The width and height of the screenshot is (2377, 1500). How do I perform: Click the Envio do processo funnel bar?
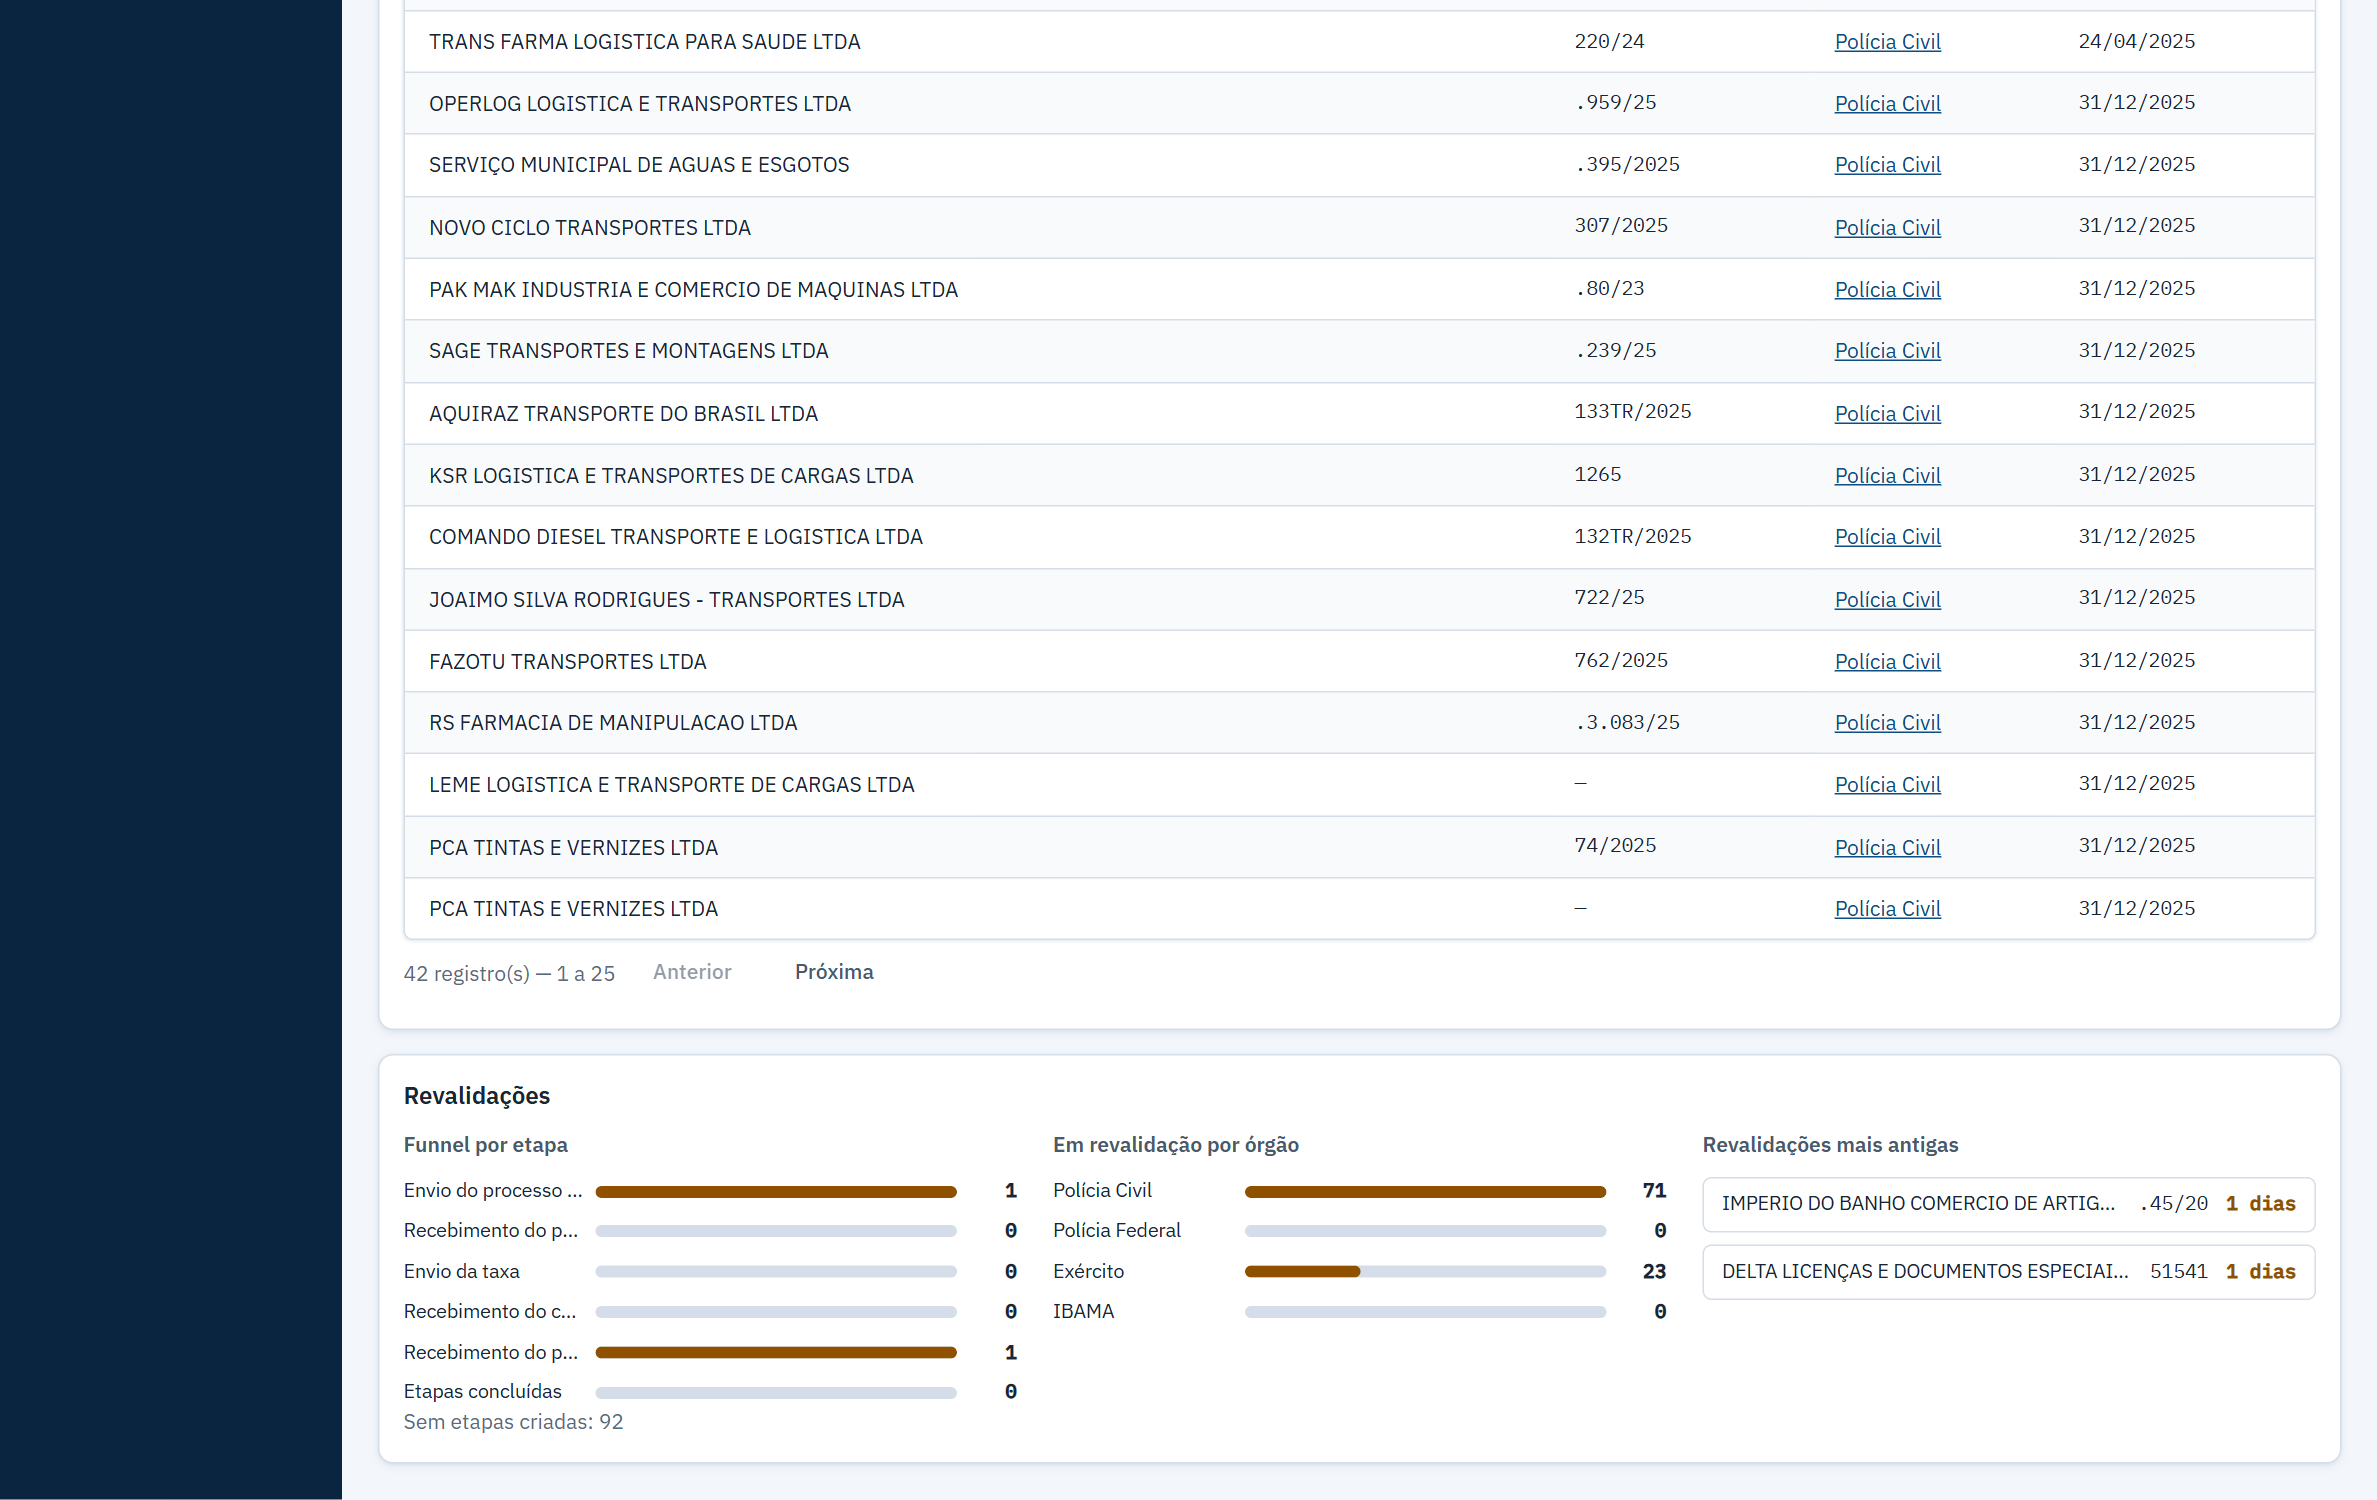point(776,1191)
